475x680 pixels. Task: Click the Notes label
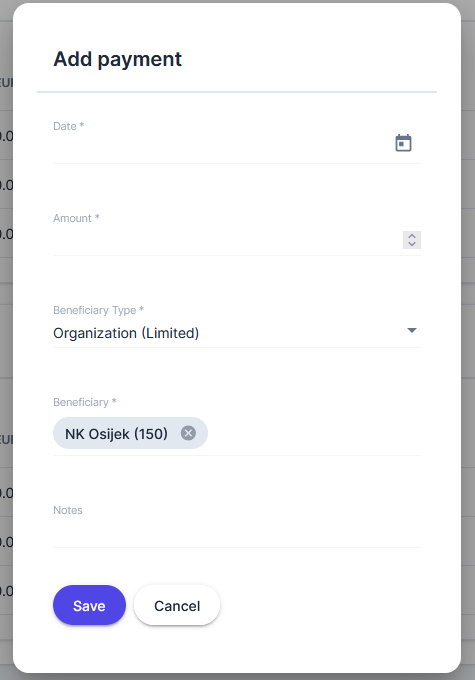68,510
